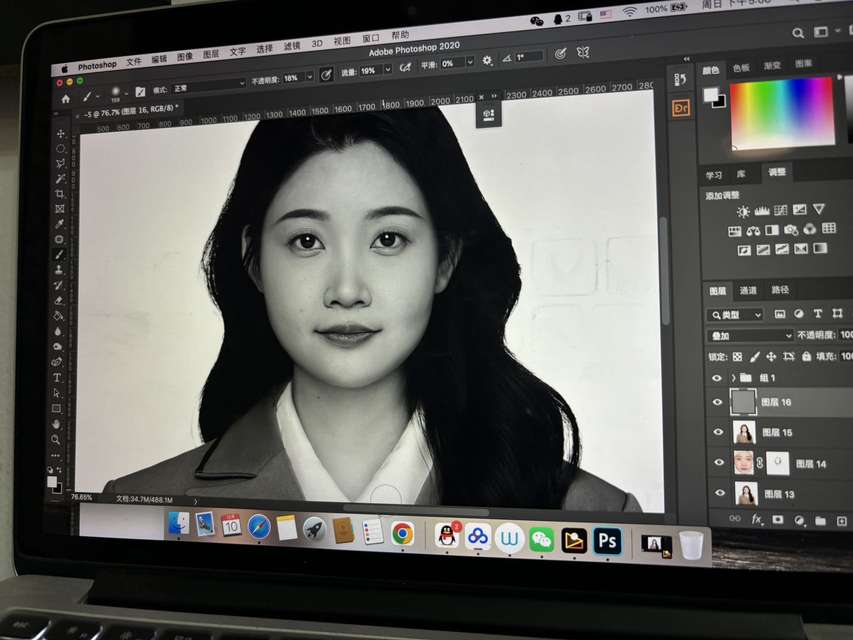Open the document status info arrow
The width and height of the screenshot is (853, 640).
pyautogui.click(x=196, y=501)
